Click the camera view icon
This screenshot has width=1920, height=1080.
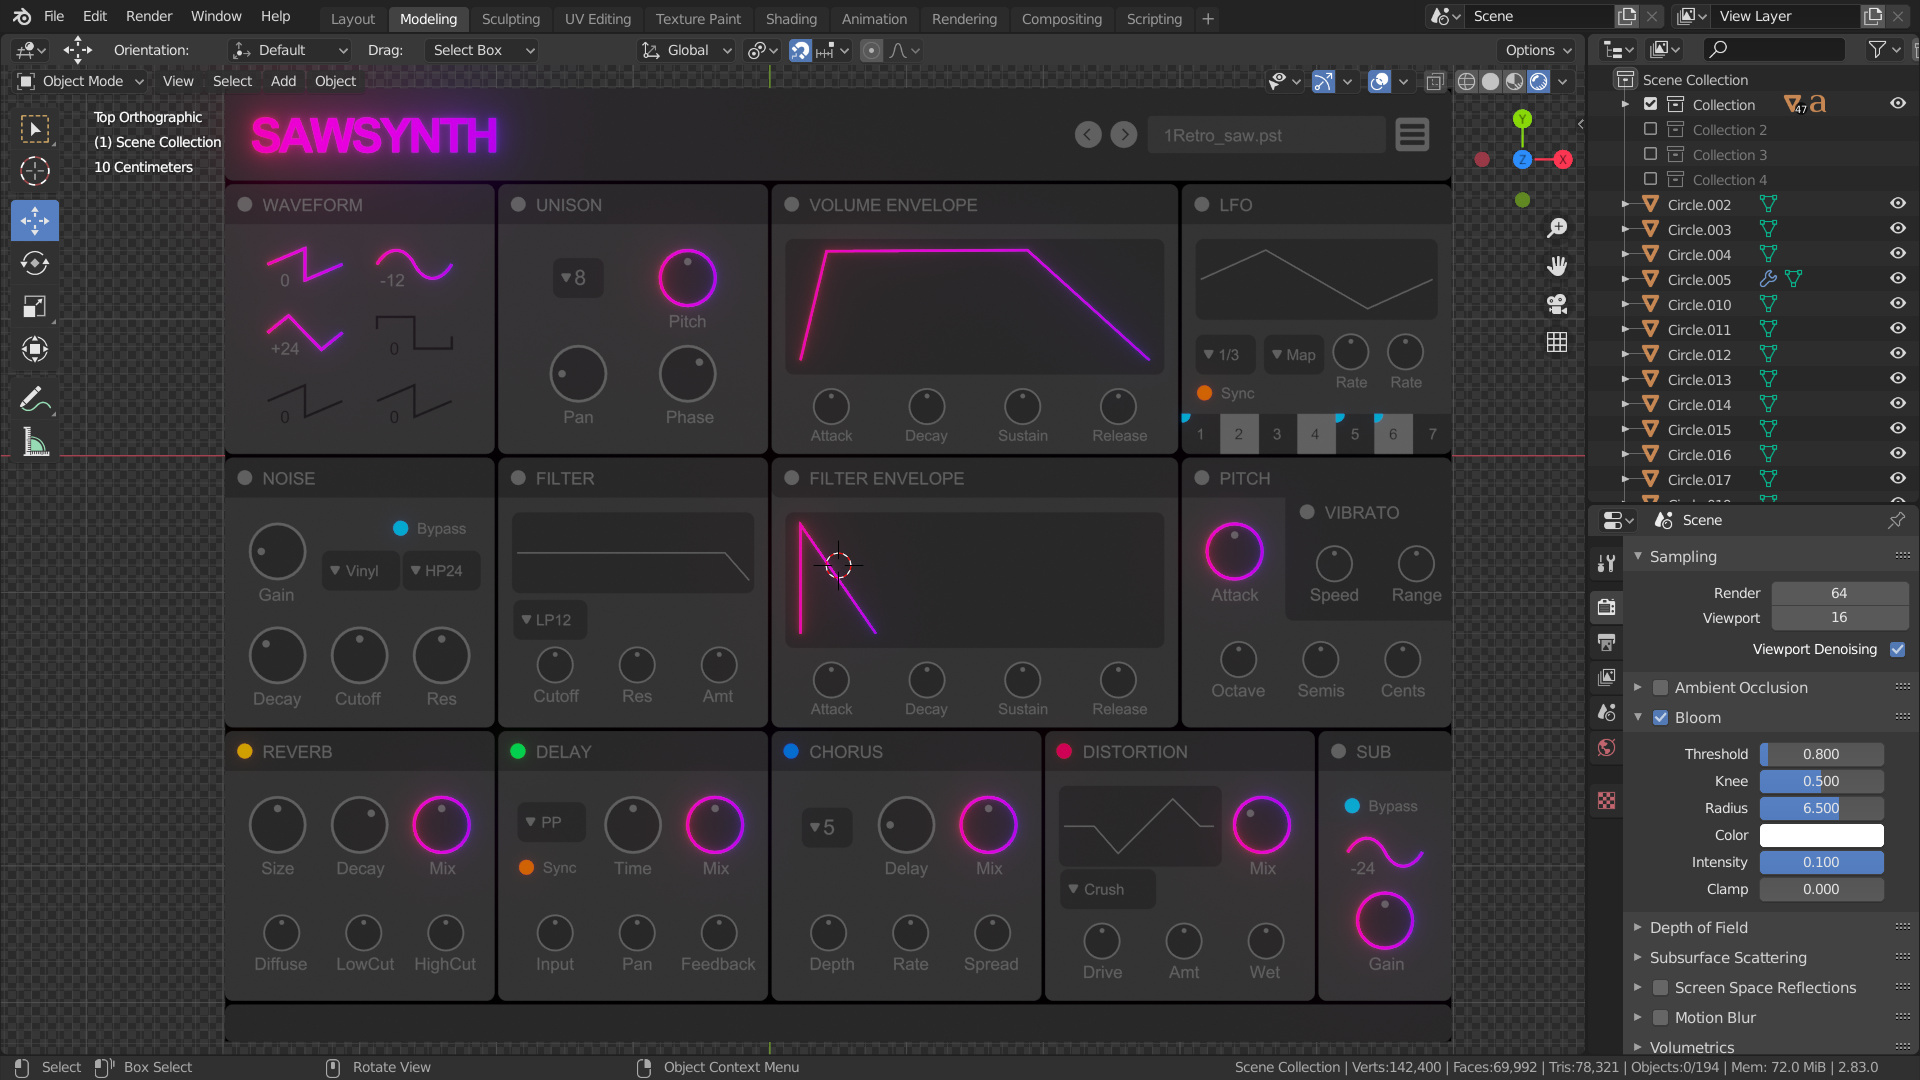[x=1557, y=304]
